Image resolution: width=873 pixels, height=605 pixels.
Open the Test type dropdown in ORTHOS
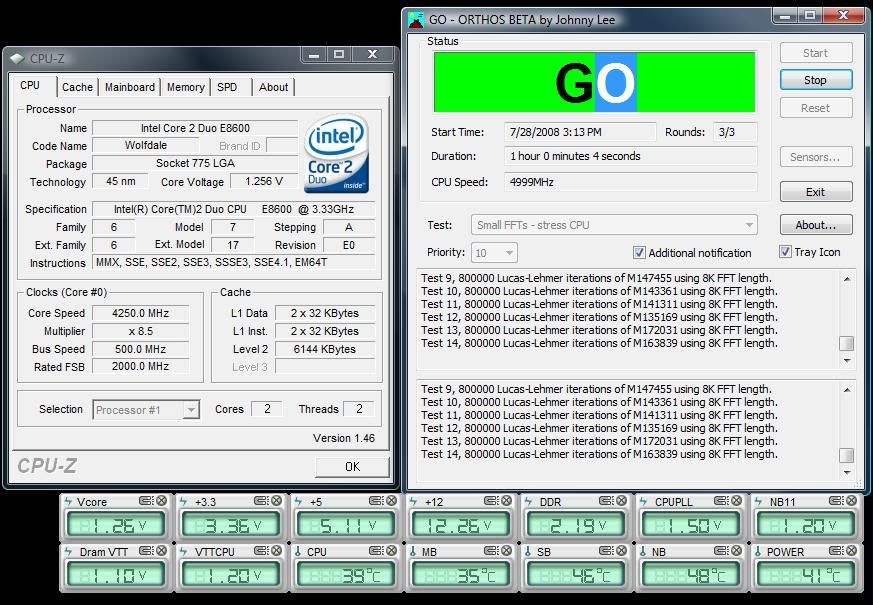tap(614, 225)
